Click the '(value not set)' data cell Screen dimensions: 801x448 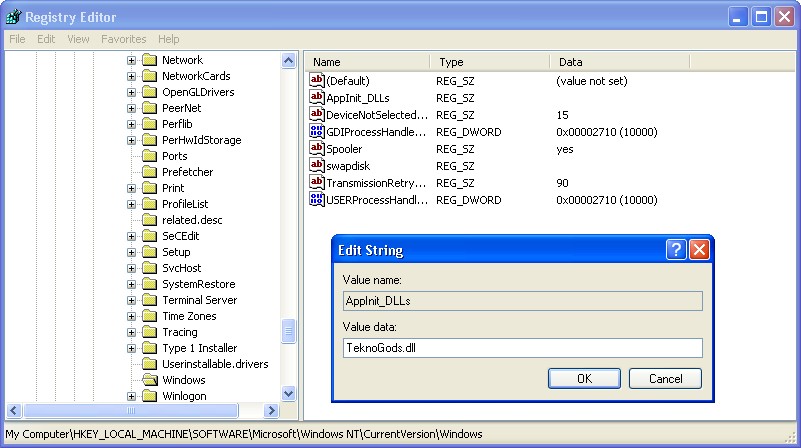592,81
